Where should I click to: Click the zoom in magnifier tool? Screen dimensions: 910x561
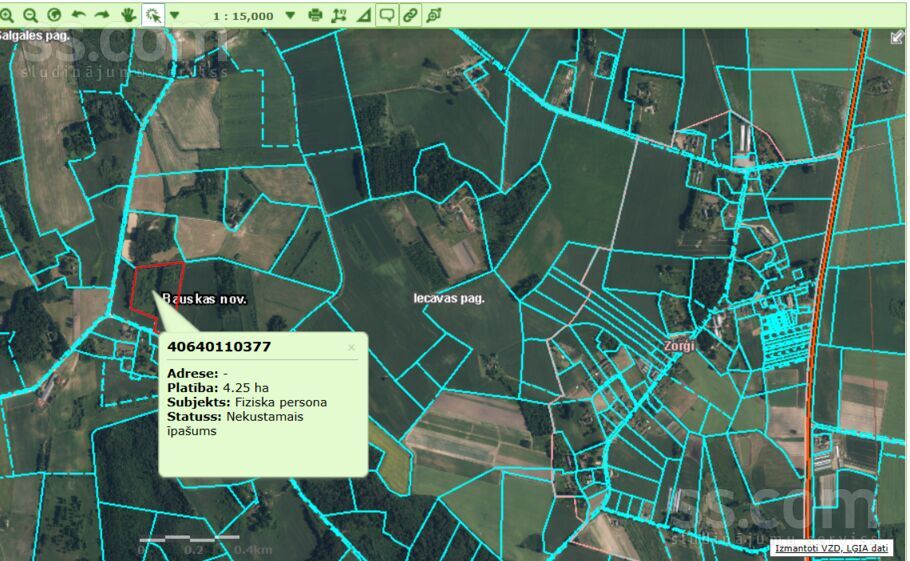(8, 15)
